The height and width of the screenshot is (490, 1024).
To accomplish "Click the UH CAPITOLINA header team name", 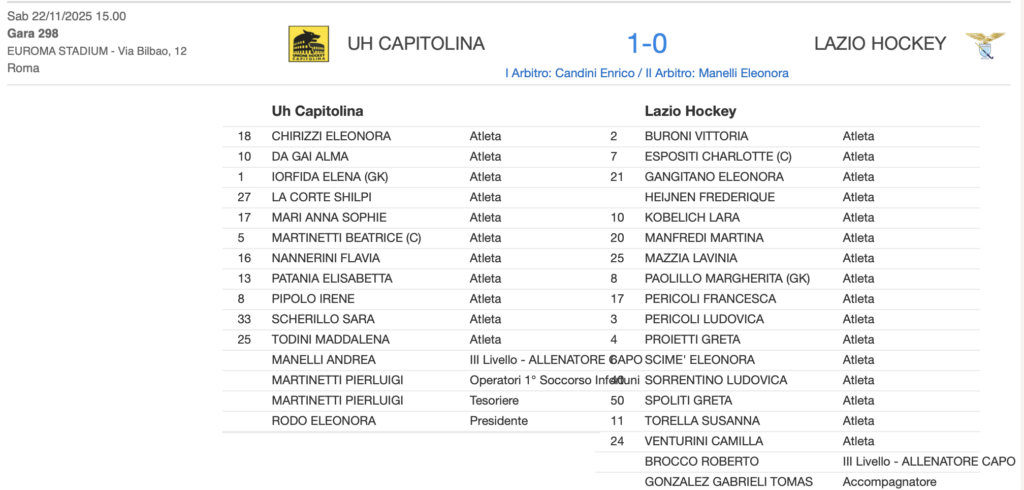I will coord(415,44).
